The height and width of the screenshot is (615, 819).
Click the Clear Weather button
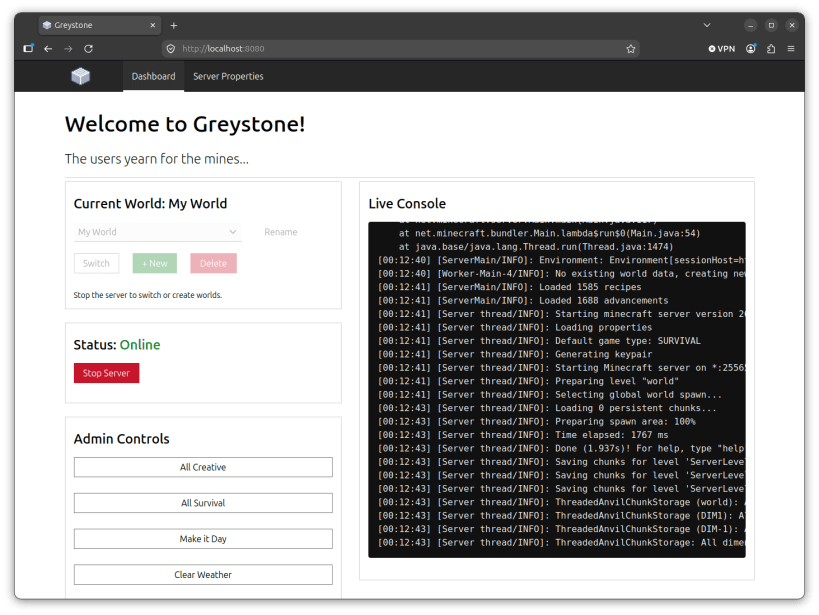point(203,574)
